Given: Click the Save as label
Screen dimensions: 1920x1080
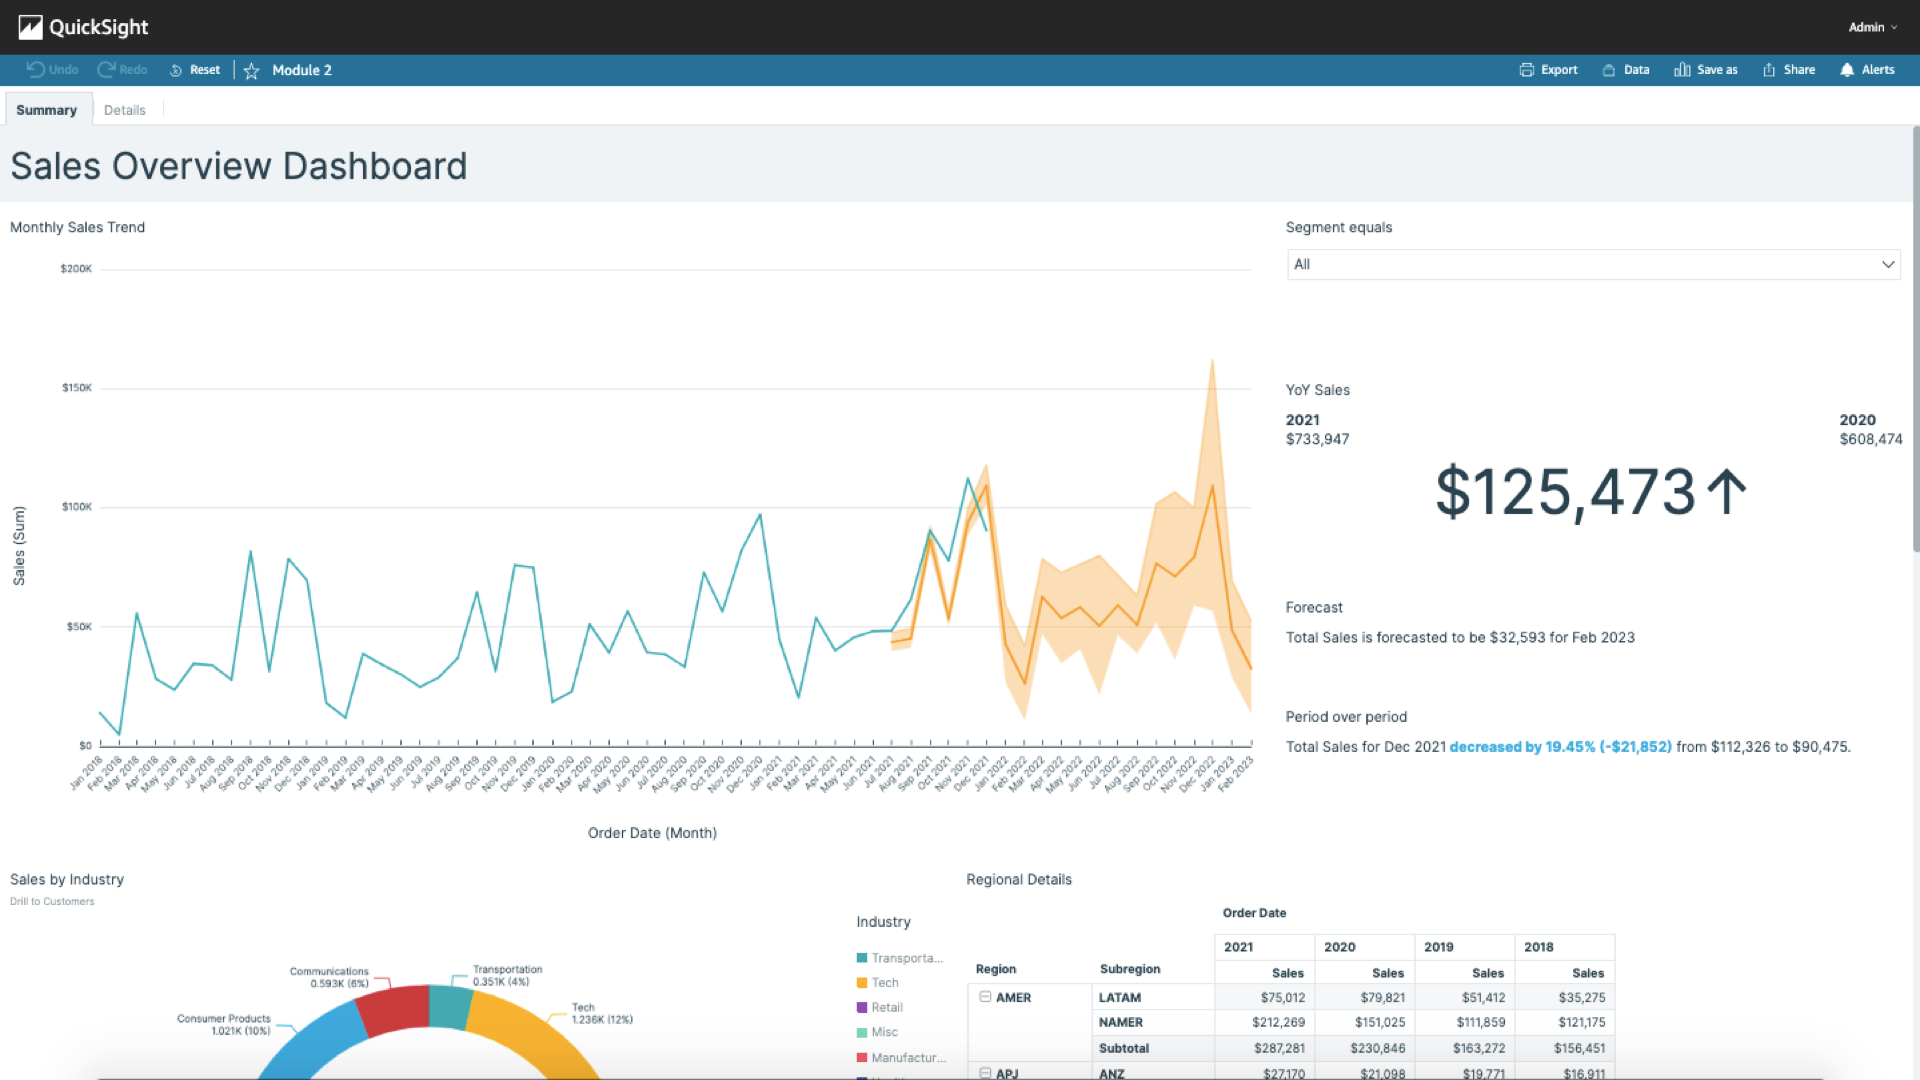Looking at the screenshot, I should (1717, 70).
